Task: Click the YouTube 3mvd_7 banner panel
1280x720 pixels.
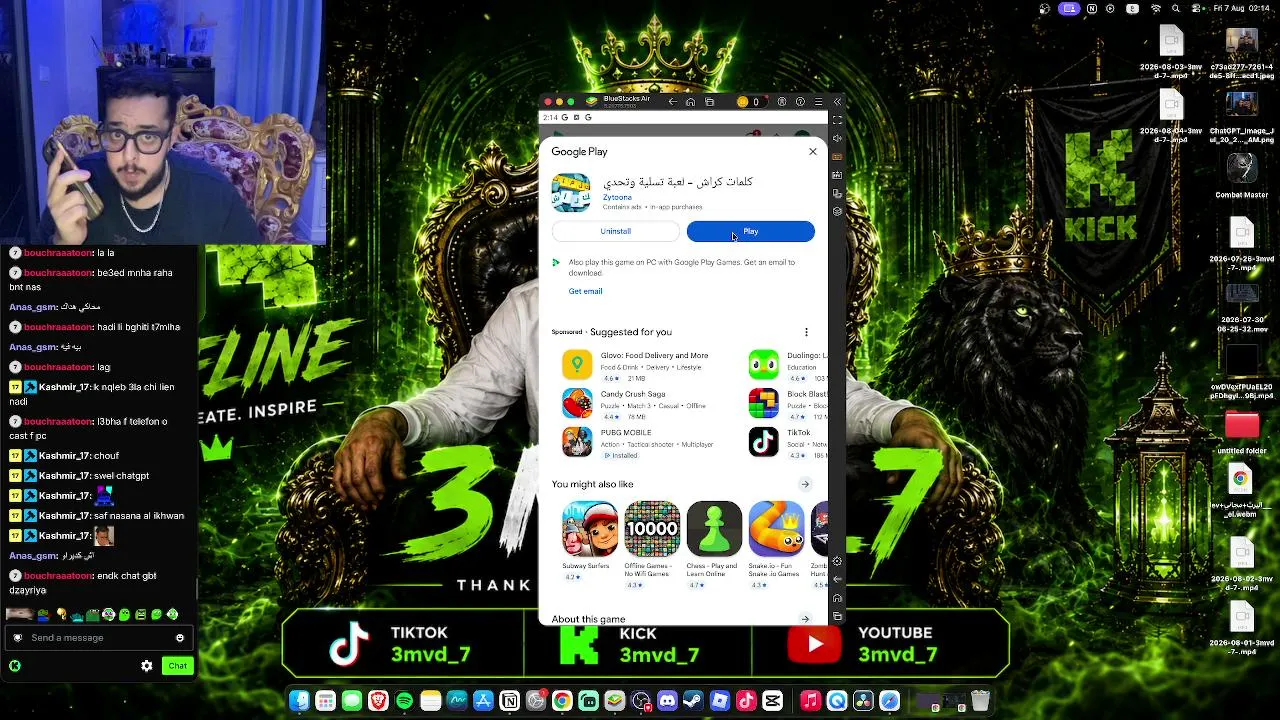Action: (881, 643)
